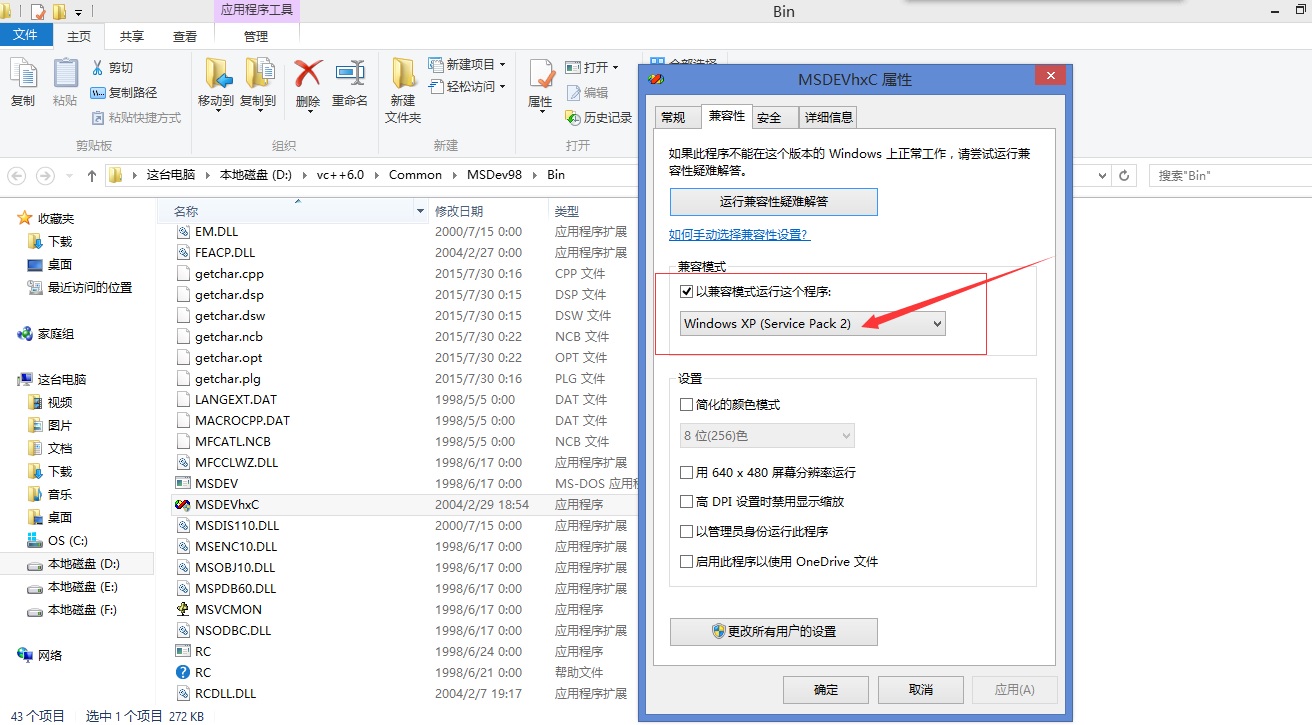
Task: Open the Name (名称) column filter arrow
Action: tap(420, 211)
